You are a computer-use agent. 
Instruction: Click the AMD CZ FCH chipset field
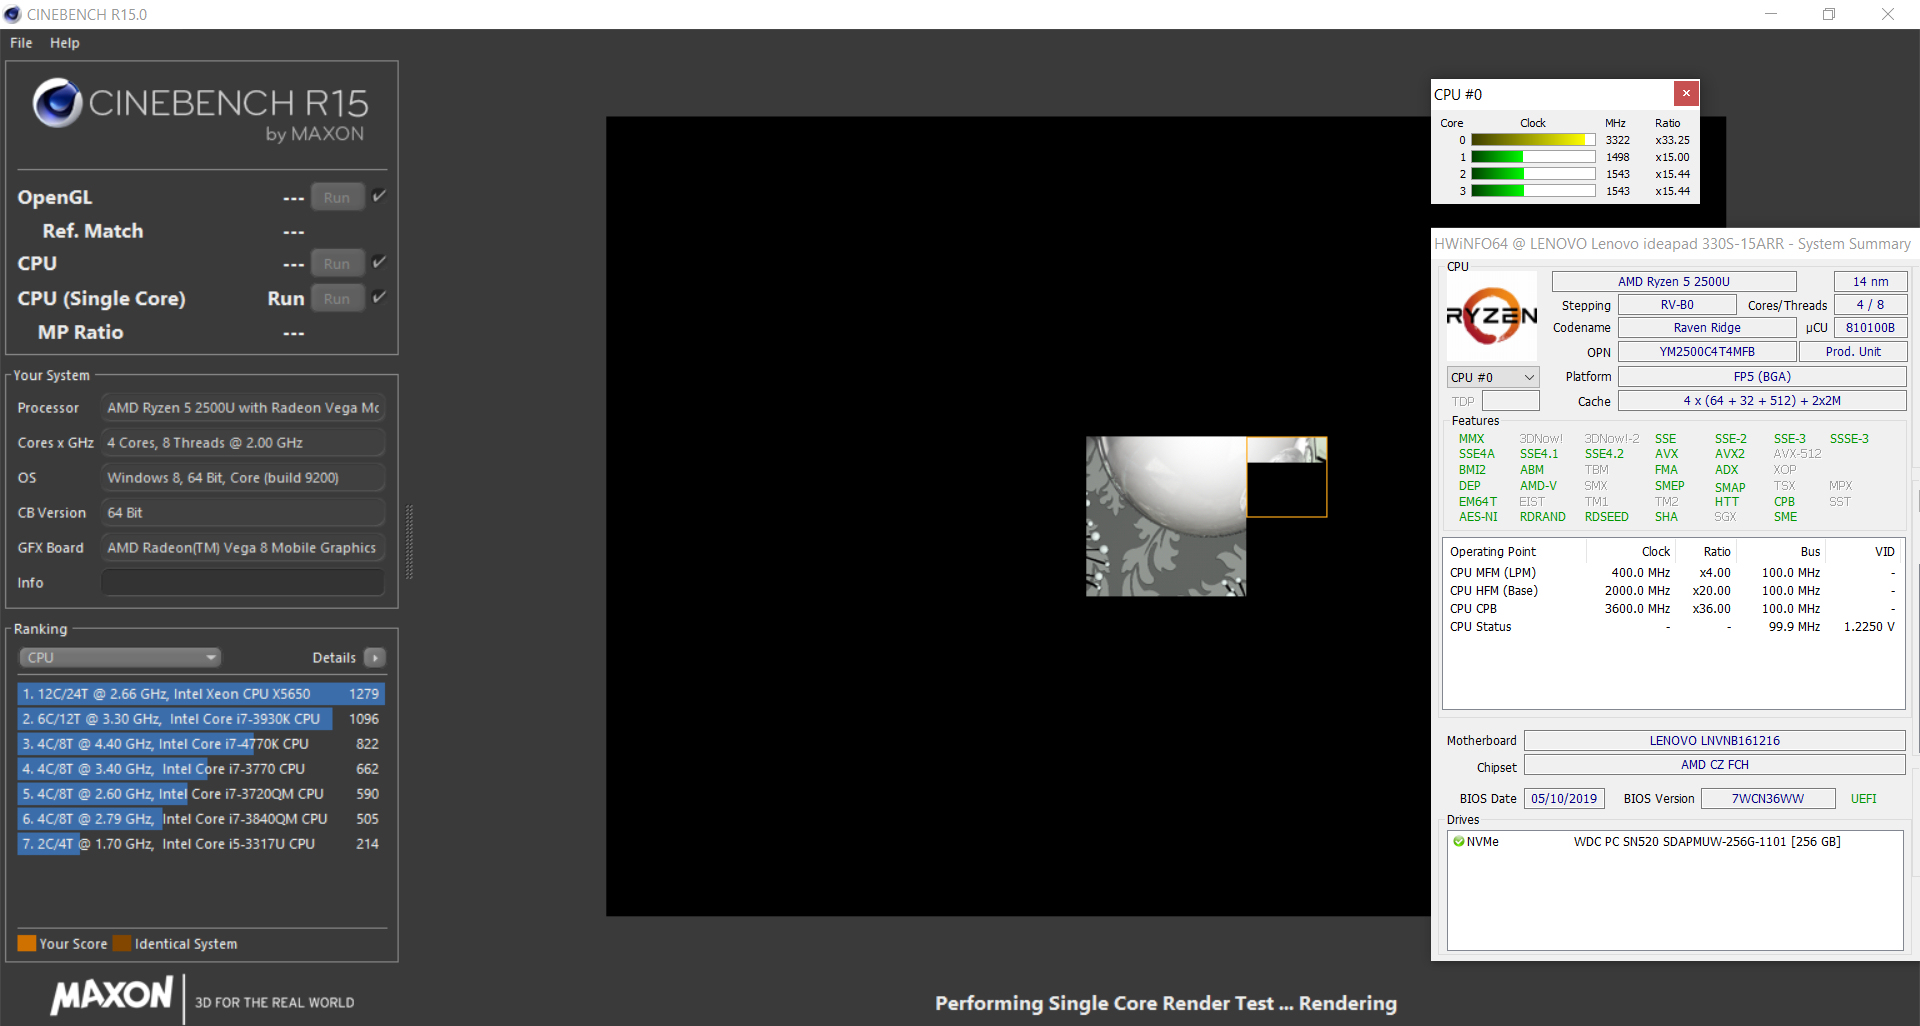coord(1714,764)
